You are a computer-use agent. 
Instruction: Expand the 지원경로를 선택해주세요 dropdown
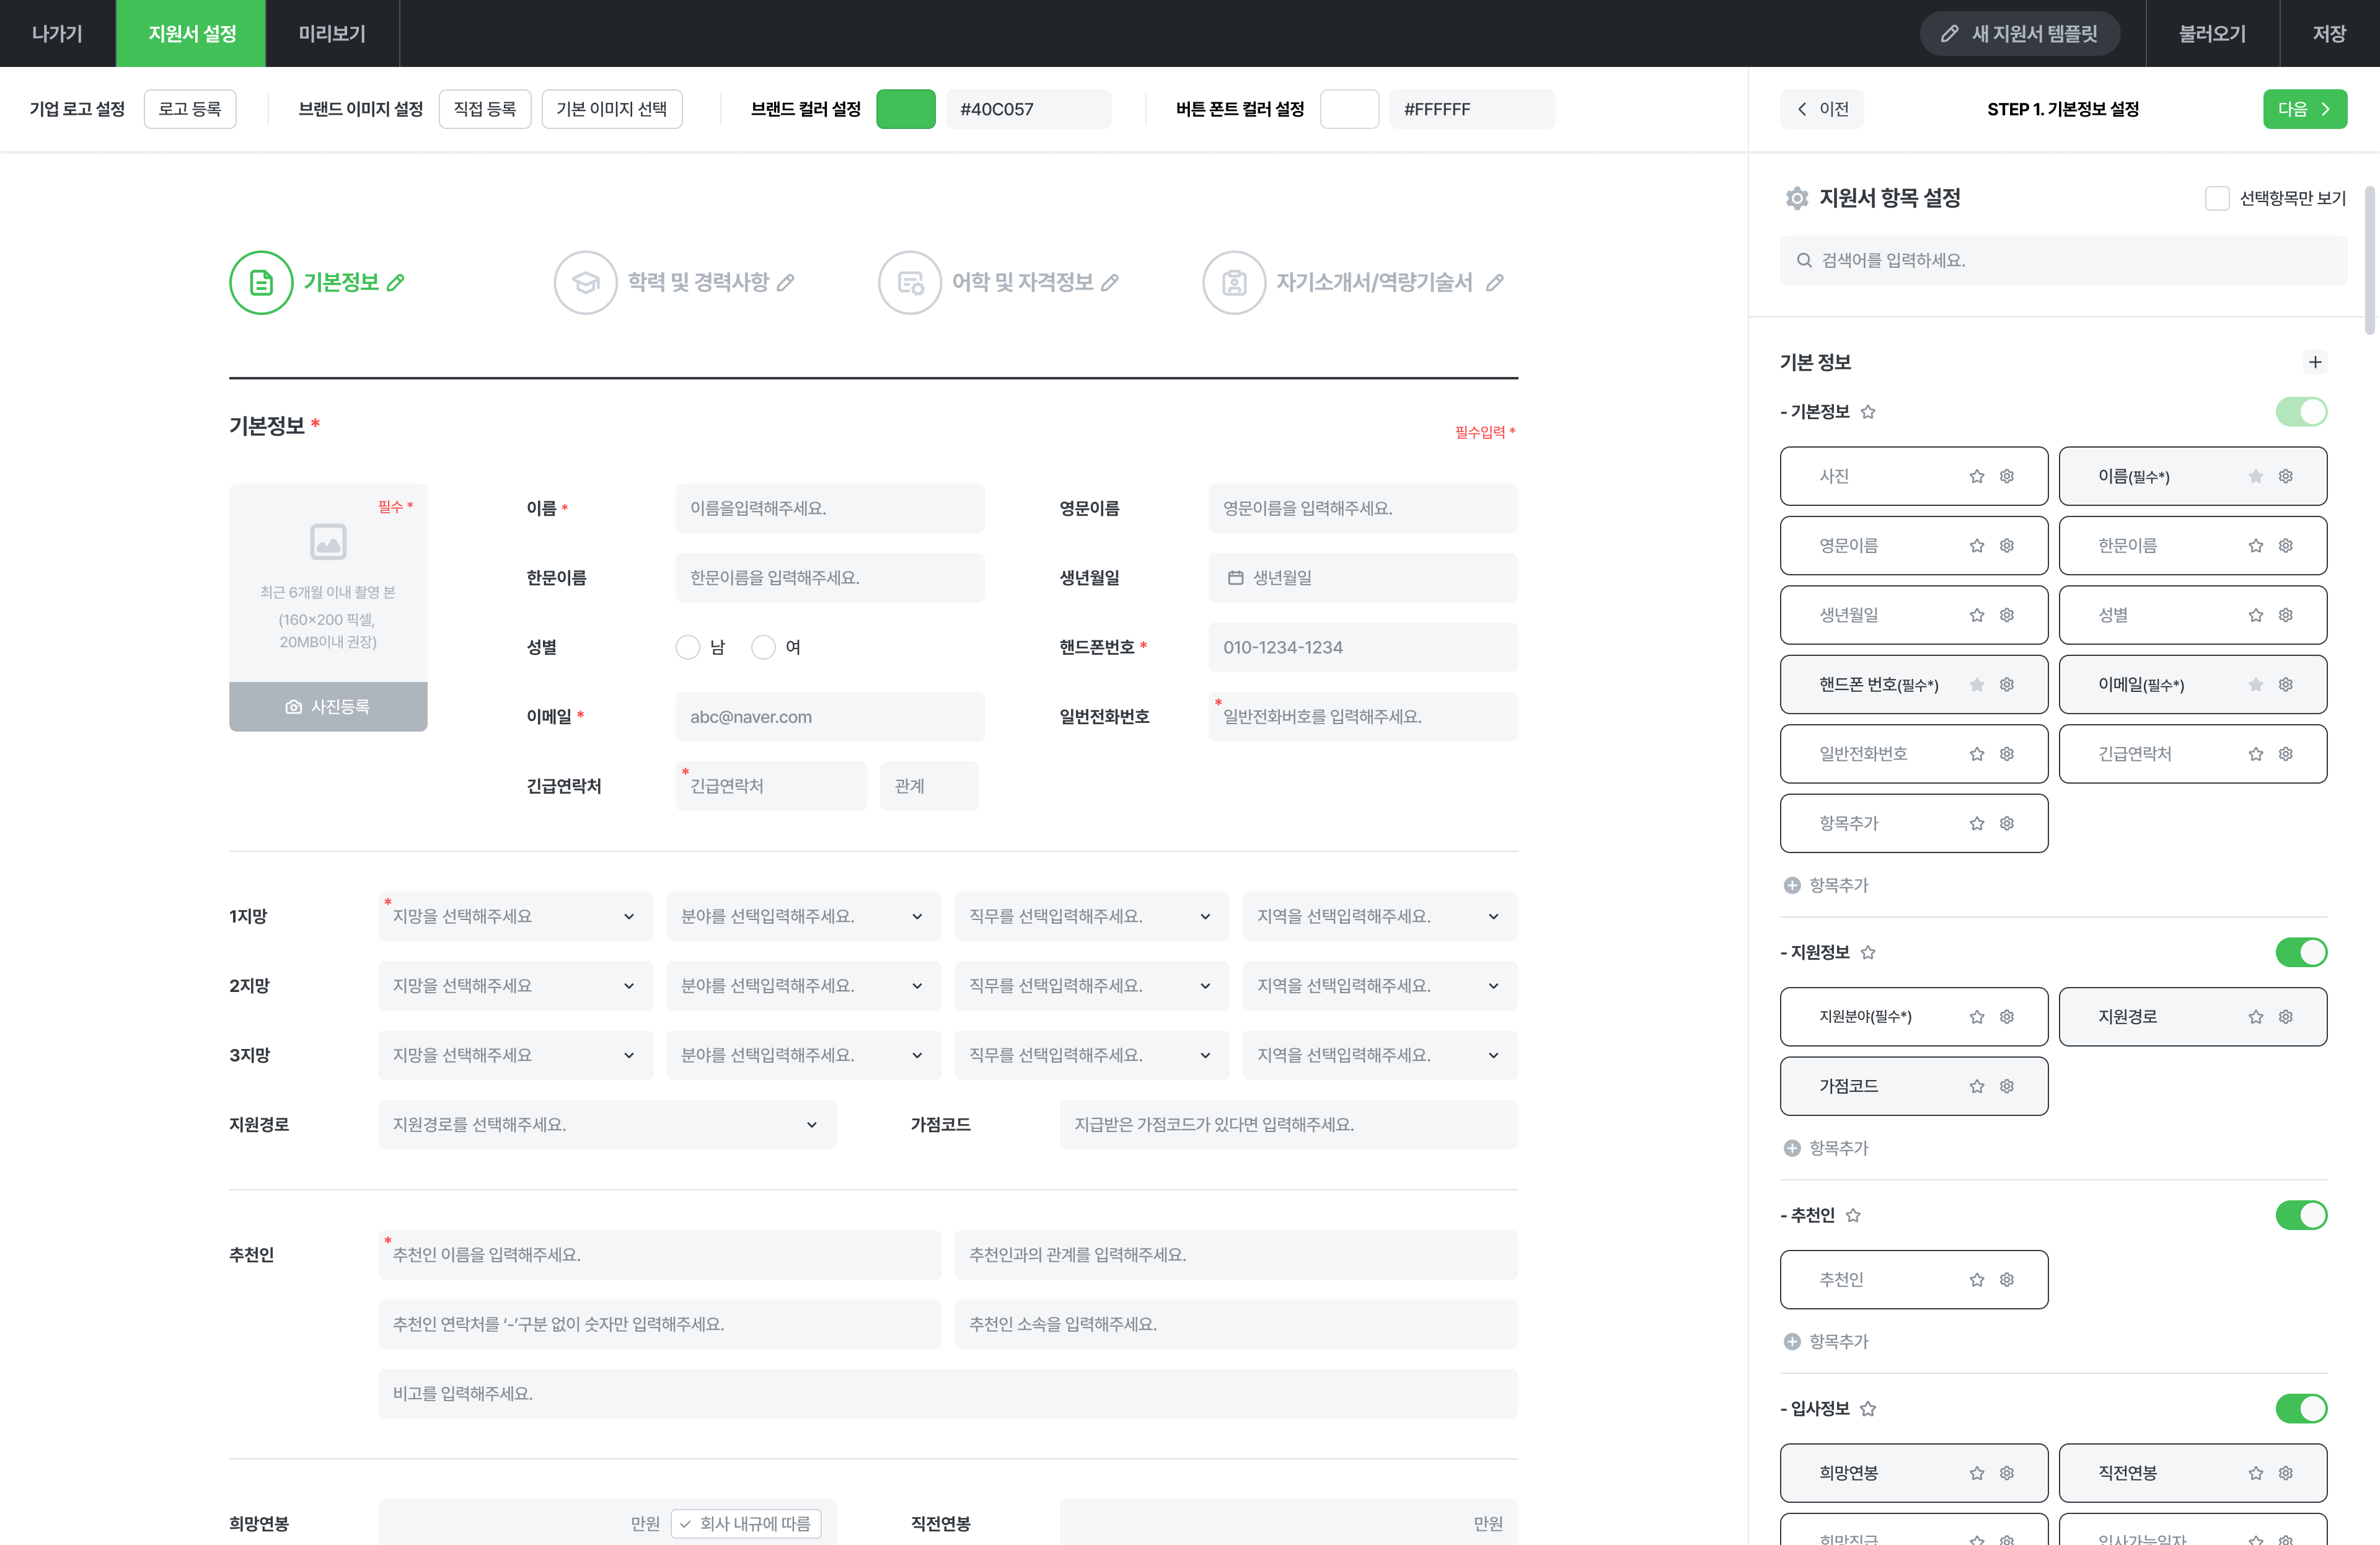click(x=606, y=1125)
